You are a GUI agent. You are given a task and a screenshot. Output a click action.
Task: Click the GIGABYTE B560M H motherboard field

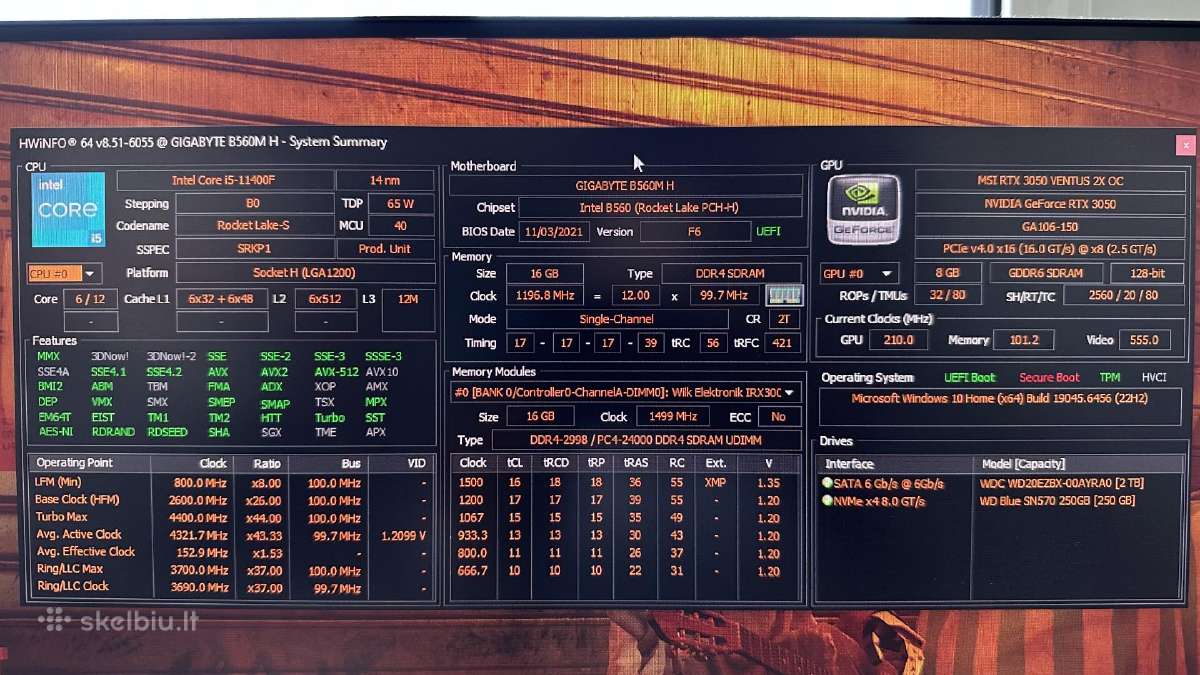click(626, 185)
